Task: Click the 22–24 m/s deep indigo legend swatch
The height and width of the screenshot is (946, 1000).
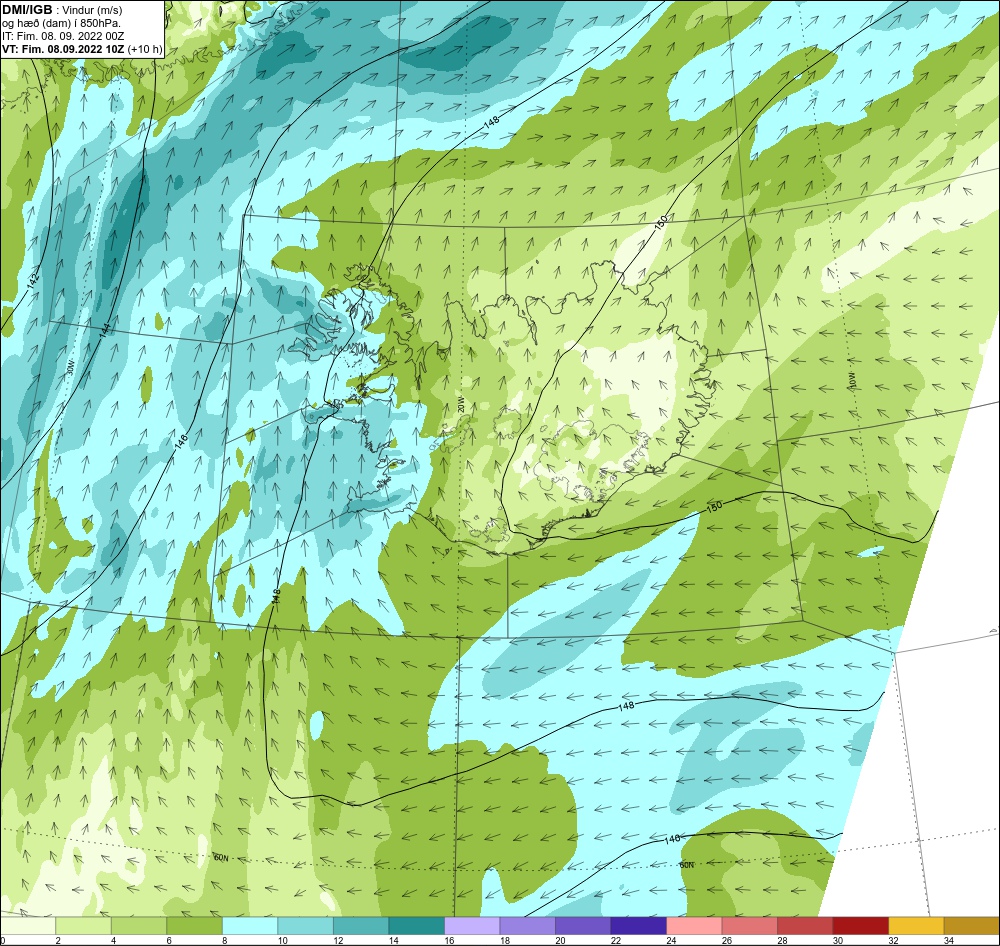Action: click(638, 926)
